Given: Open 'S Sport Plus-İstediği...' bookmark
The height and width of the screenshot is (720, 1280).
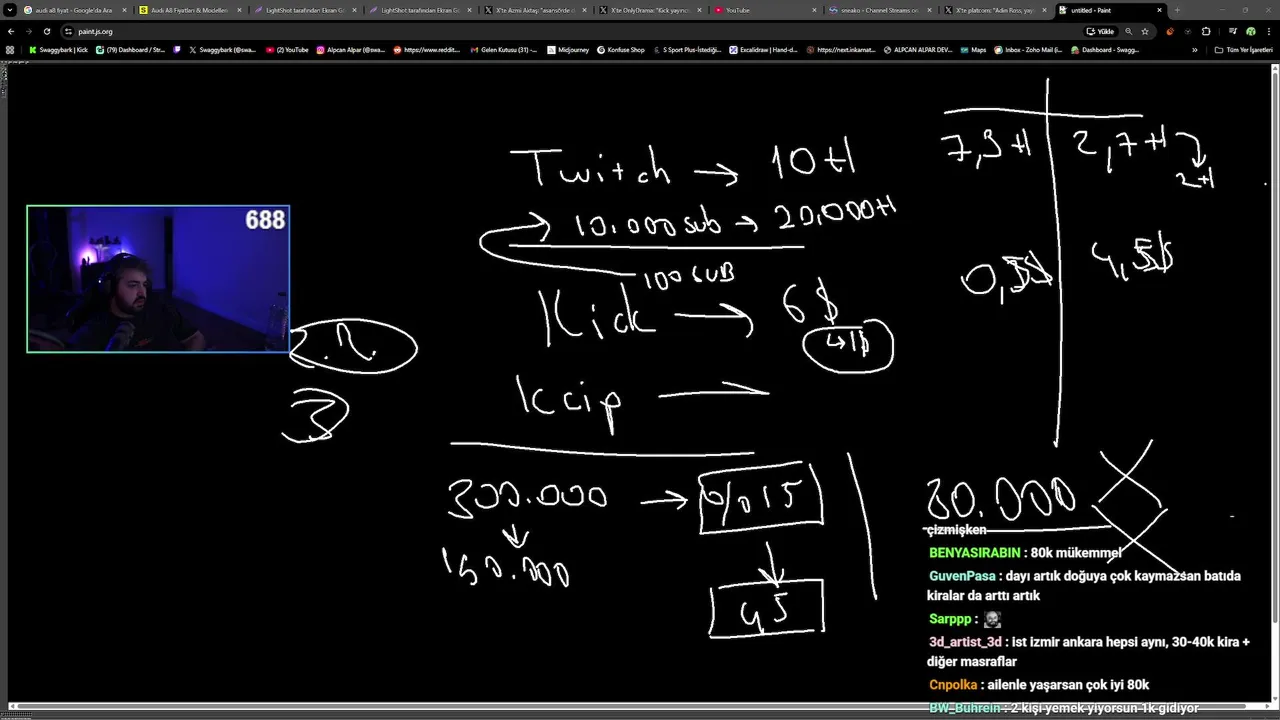Looking at the screenshot, I should coord(687,49).
